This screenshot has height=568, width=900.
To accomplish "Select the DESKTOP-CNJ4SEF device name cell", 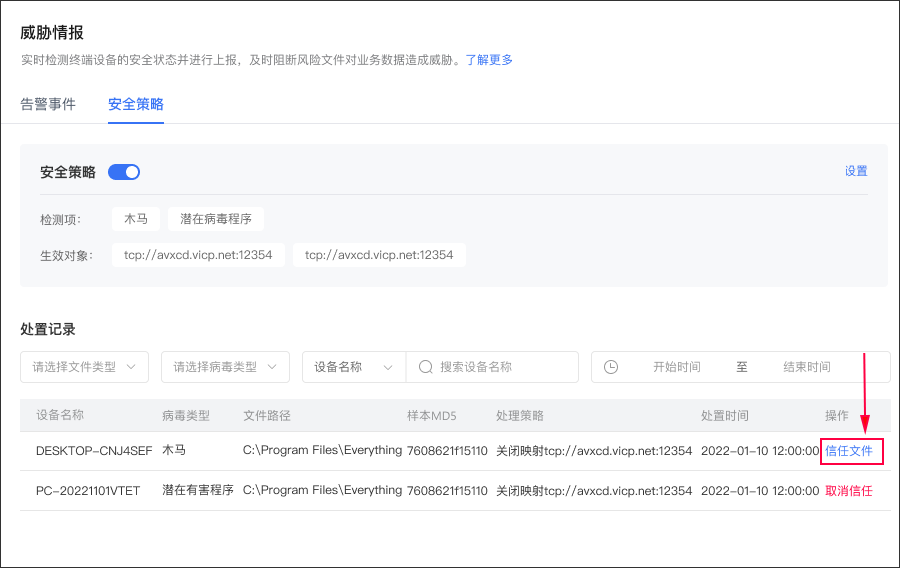I will click(94, 451).
